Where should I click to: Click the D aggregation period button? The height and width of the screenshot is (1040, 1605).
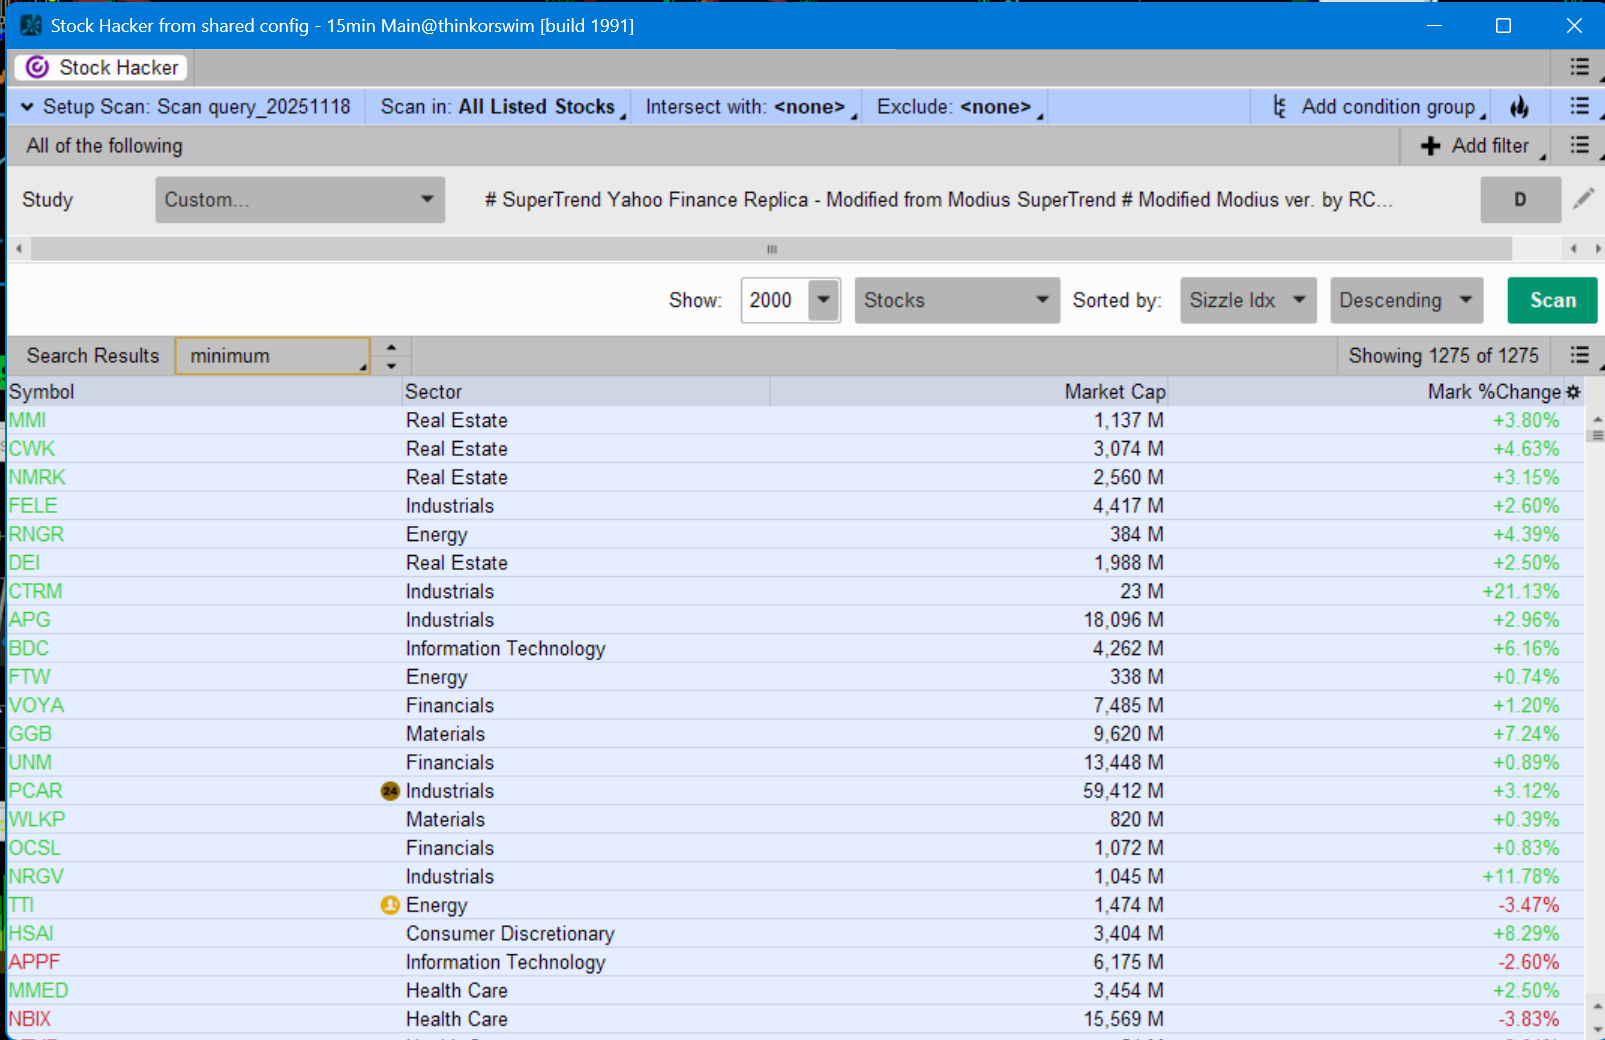(1520, 199)
